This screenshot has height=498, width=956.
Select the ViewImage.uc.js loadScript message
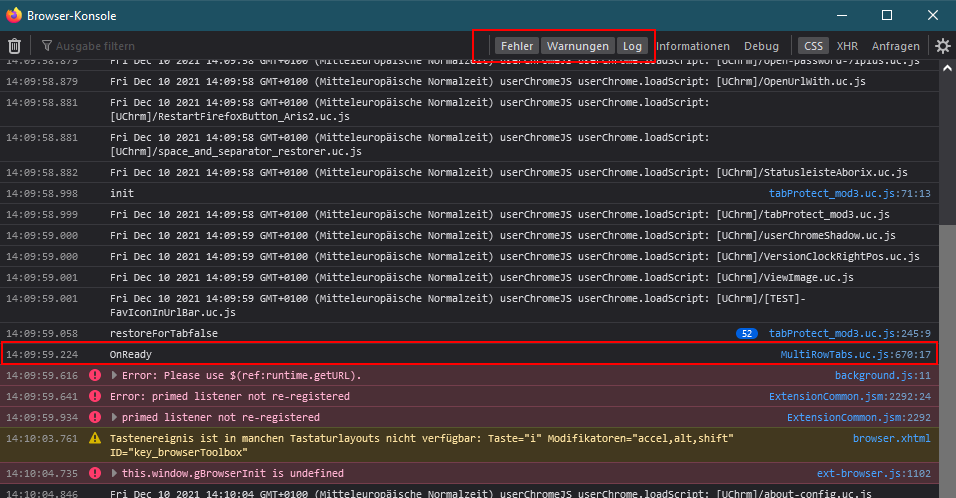tap(482, 277)
